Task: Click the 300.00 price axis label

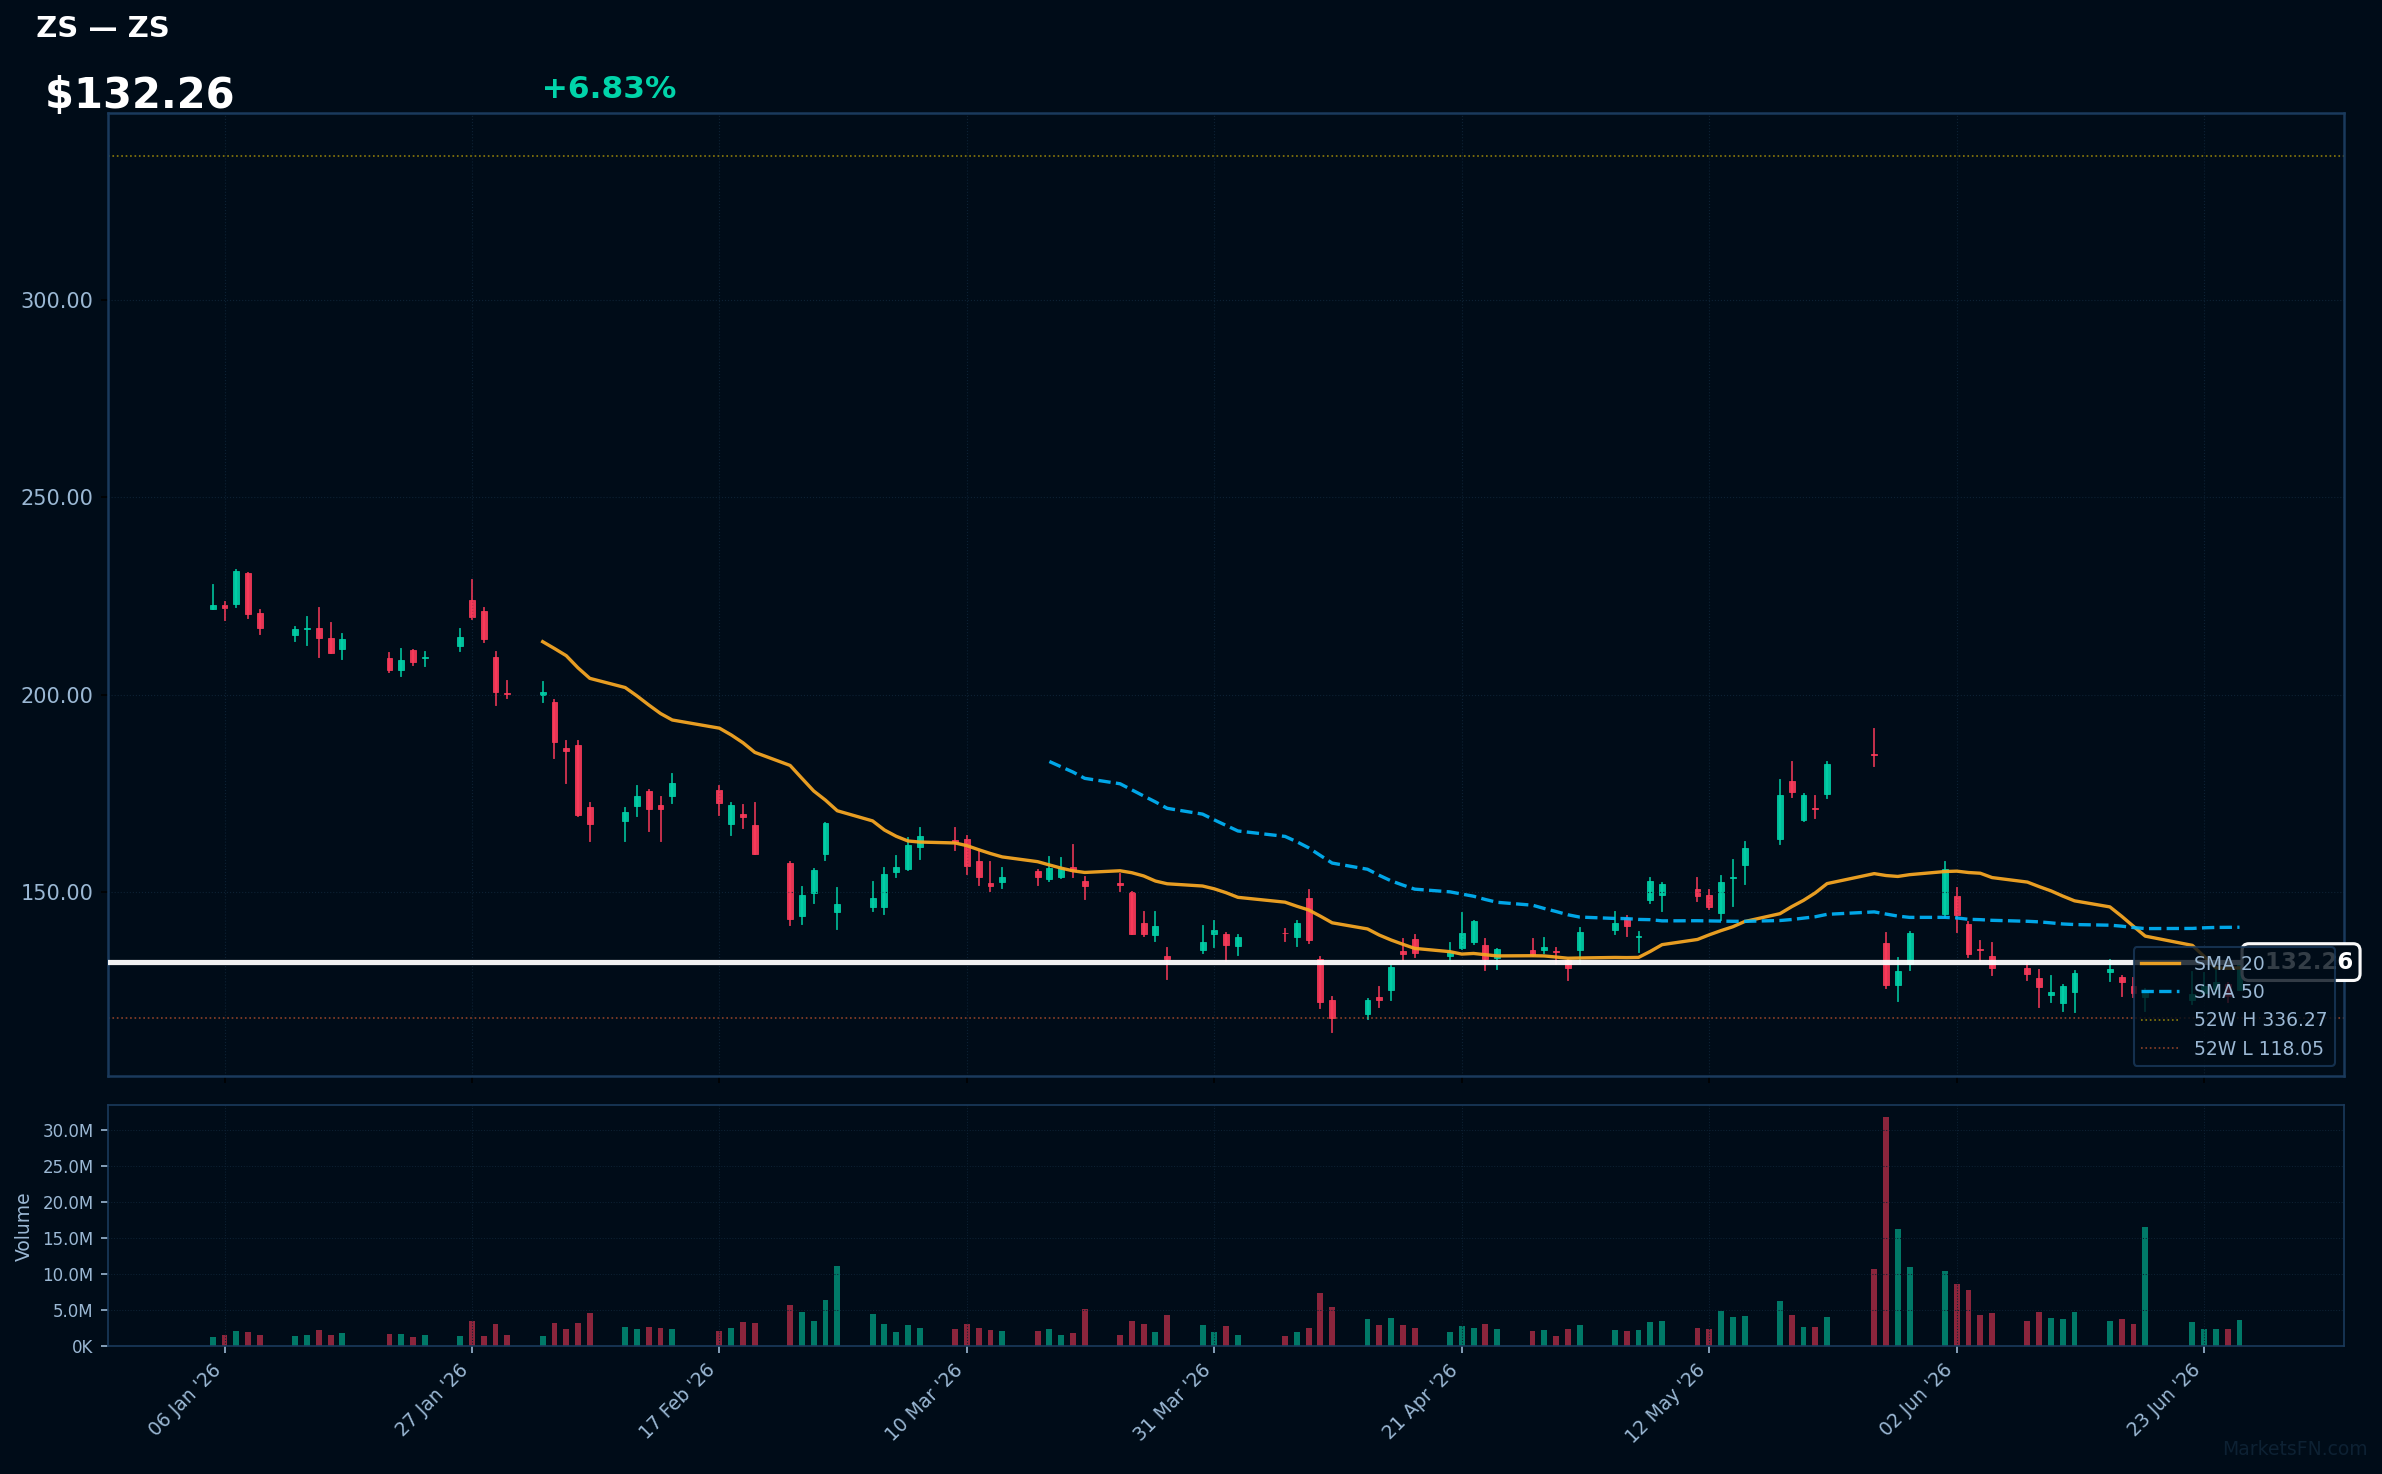Action: [x=57, y=301]
